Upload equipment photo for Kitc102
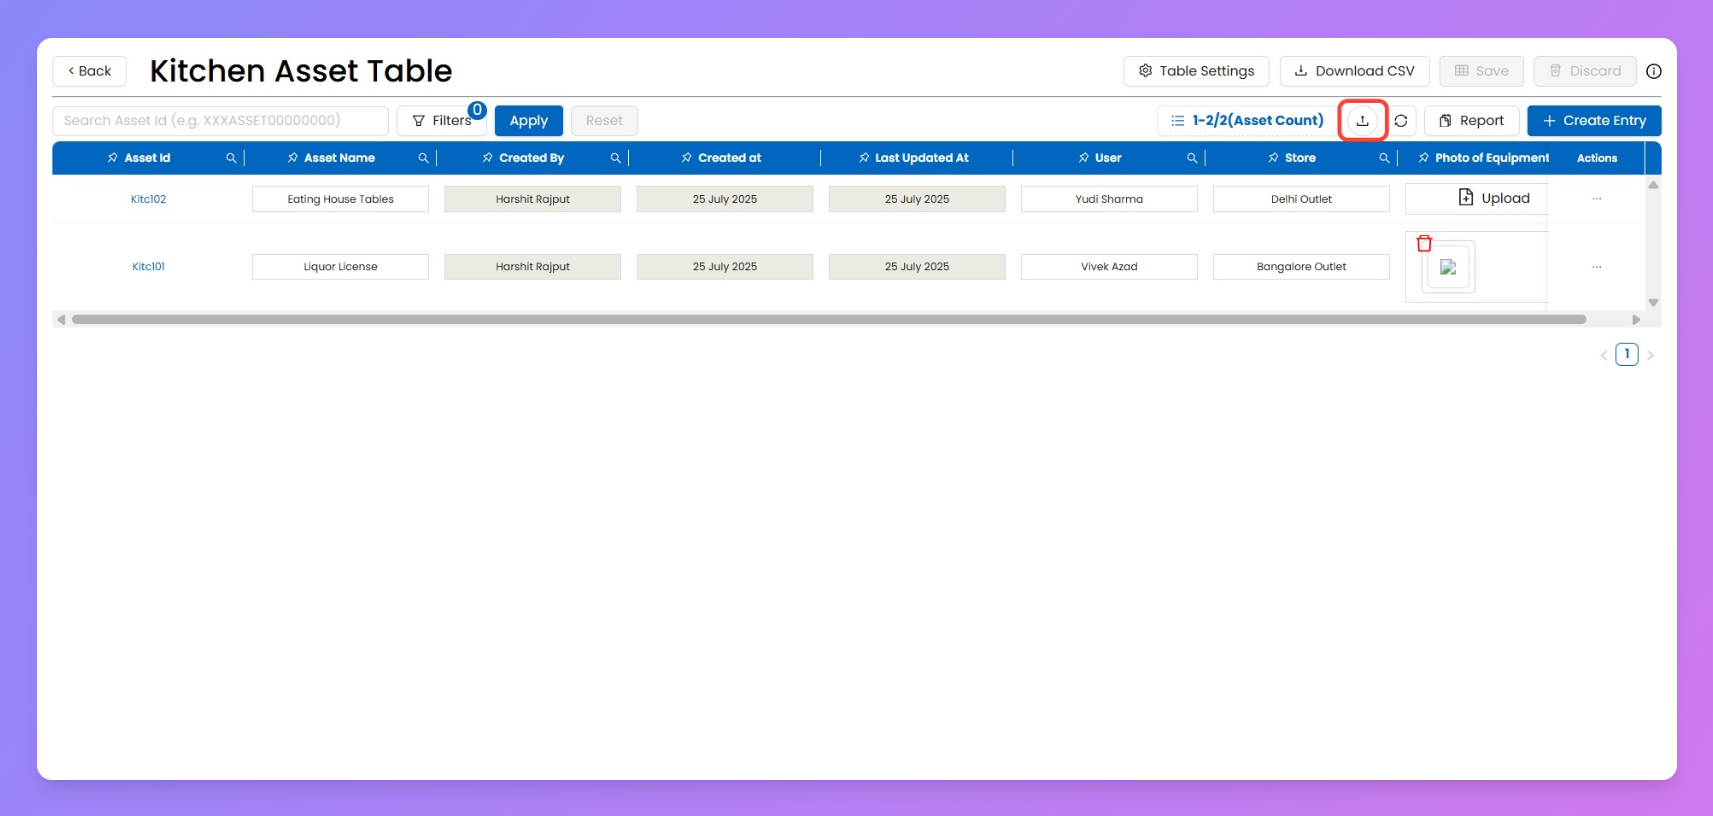Screen dimensions: 1713x816 pyautogui.click(x=1494, y=198)
